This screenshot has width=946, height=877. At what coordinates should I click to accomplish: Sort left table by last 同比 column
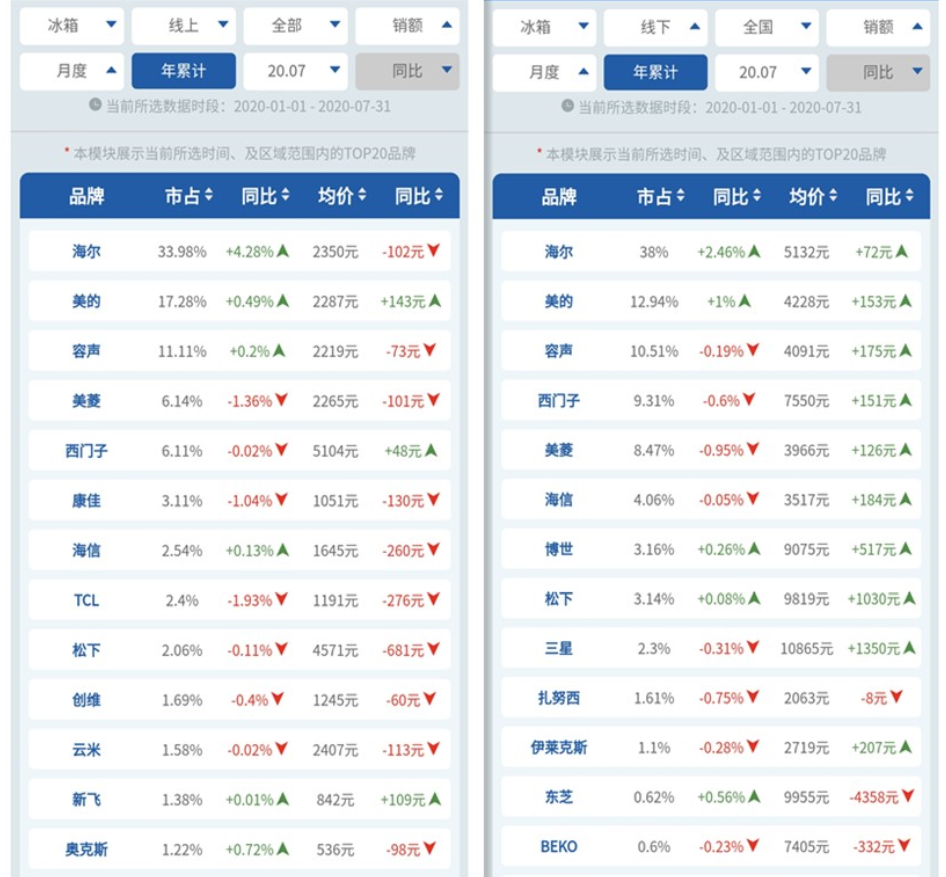coord(419,196)
